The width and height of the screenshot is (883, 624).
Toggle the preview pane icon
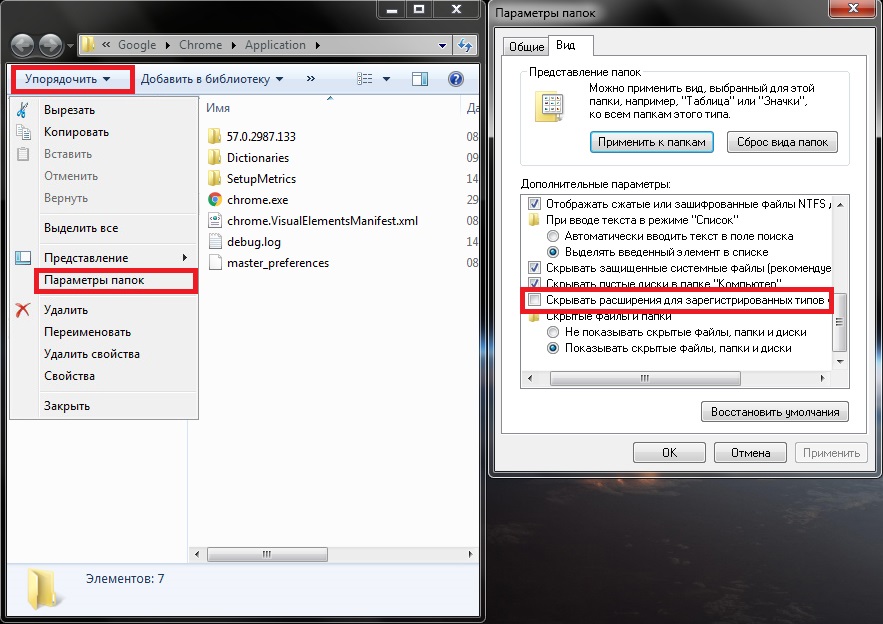tap(420, 79)
